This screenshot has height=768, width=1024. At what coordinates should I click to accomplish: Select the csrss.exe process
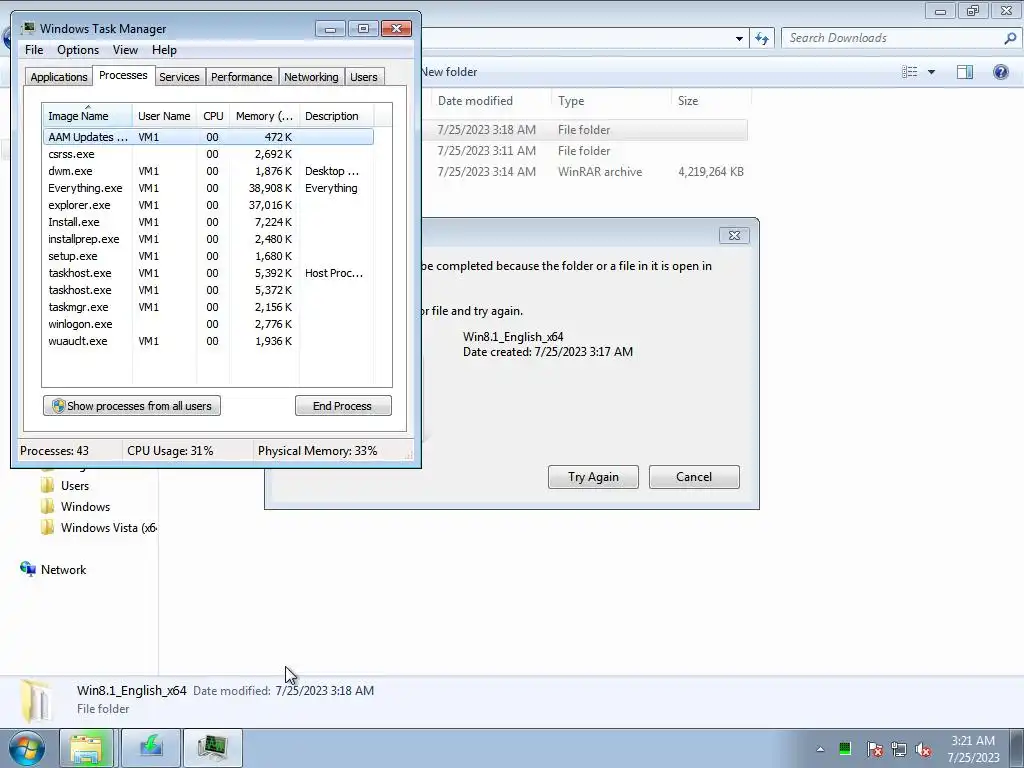[208, 154]
